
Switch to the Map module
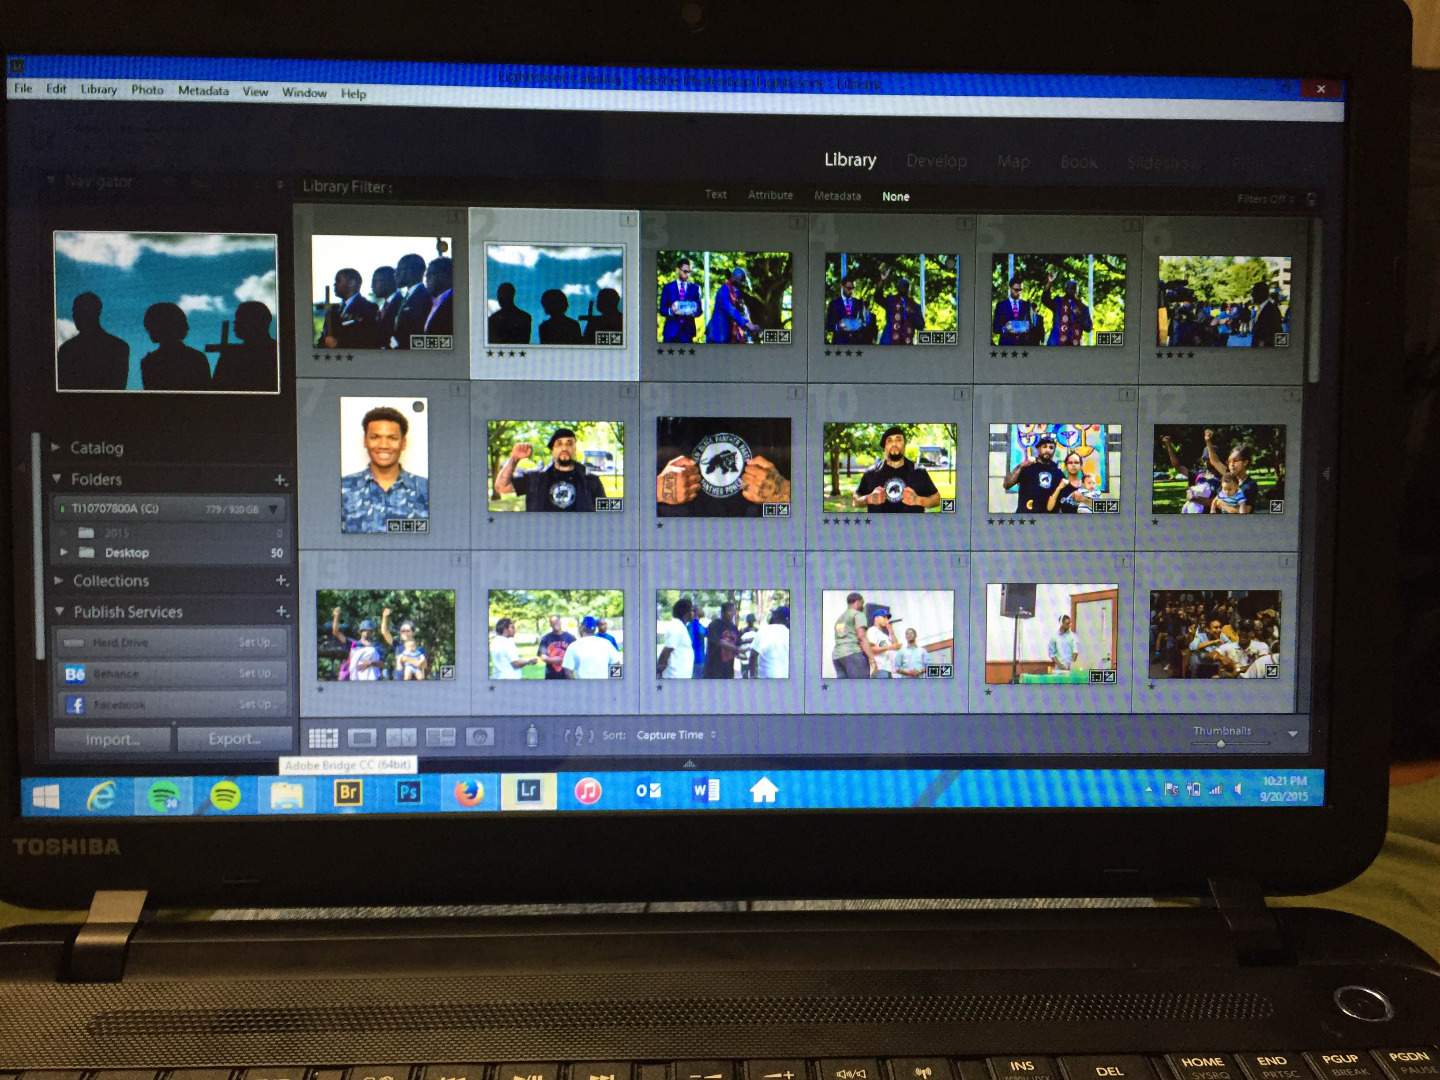(x=1013, y=162)
